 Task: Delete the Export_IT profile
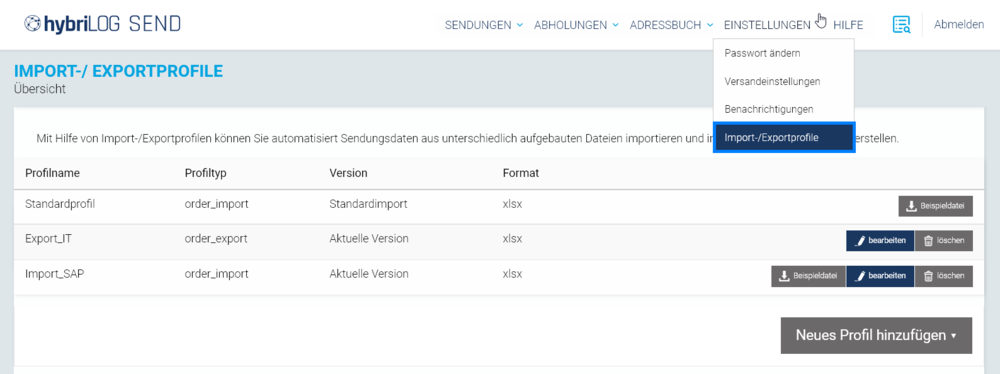point(944,241)
